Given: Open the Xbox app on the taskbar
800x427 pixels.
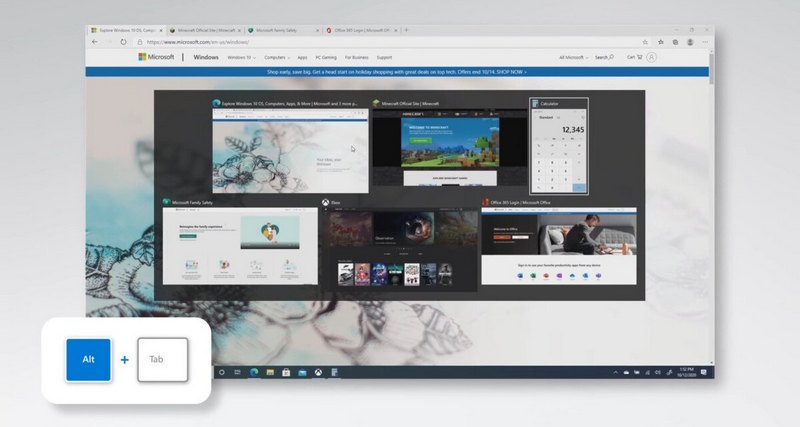Looking at the screenshot, I should coord(318,372).
